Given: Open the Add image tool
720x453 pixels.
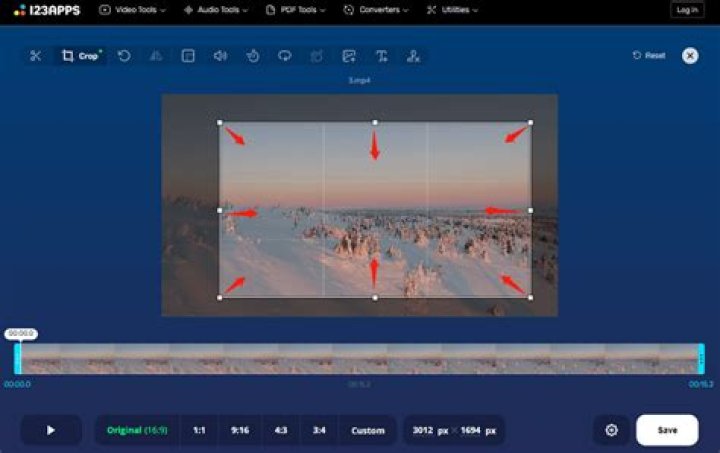Looking at the screenshot, I should tap(349, 56).
